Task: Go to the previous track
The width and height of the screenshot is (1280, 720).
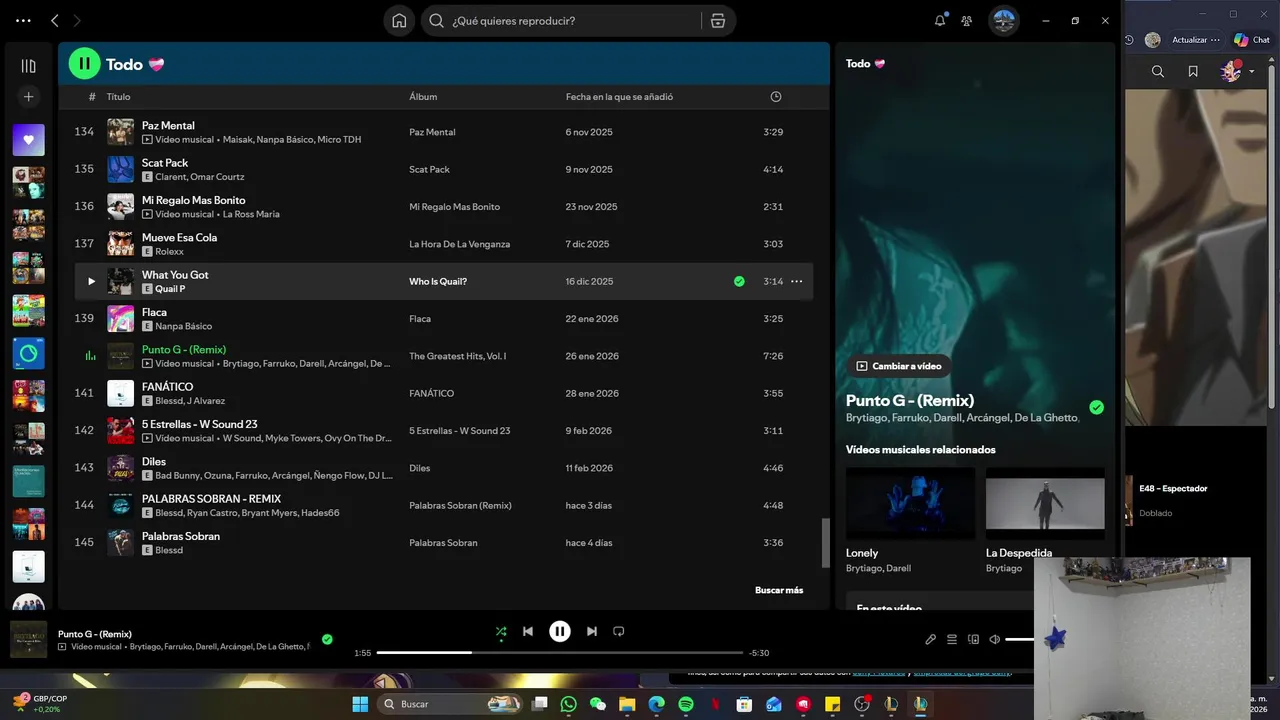Action: [528, 631]
